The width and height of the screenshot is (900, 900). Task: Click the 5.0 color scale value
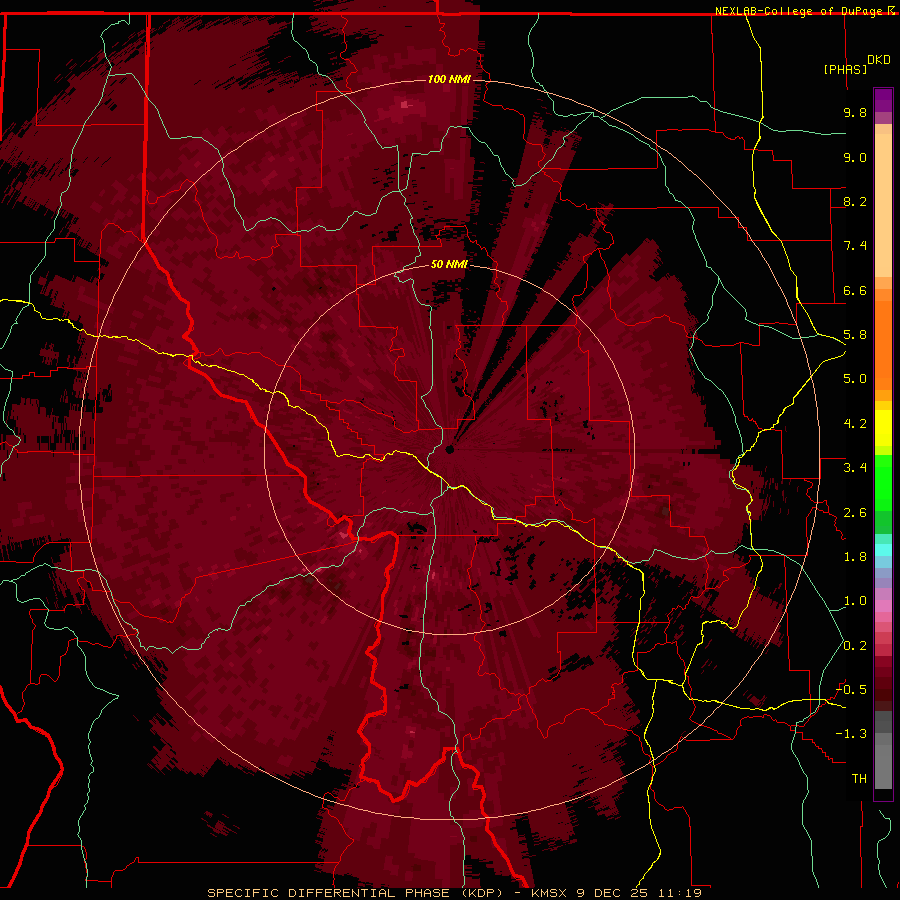(855, 379)
